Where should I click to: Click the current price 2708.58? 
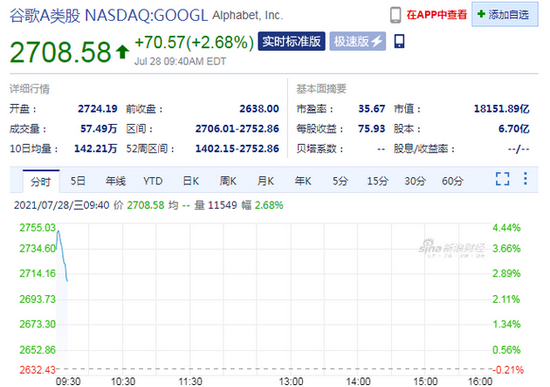(x=61, y=52)
